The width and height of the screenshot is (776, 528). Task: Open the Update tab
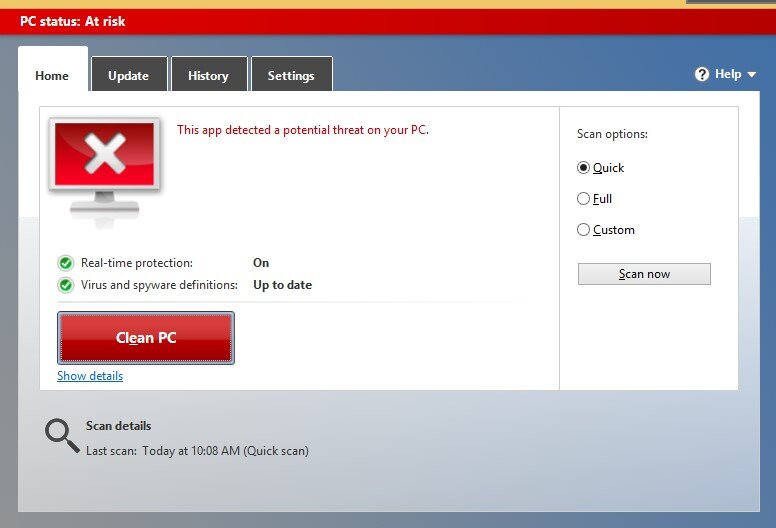click(129, 74)
